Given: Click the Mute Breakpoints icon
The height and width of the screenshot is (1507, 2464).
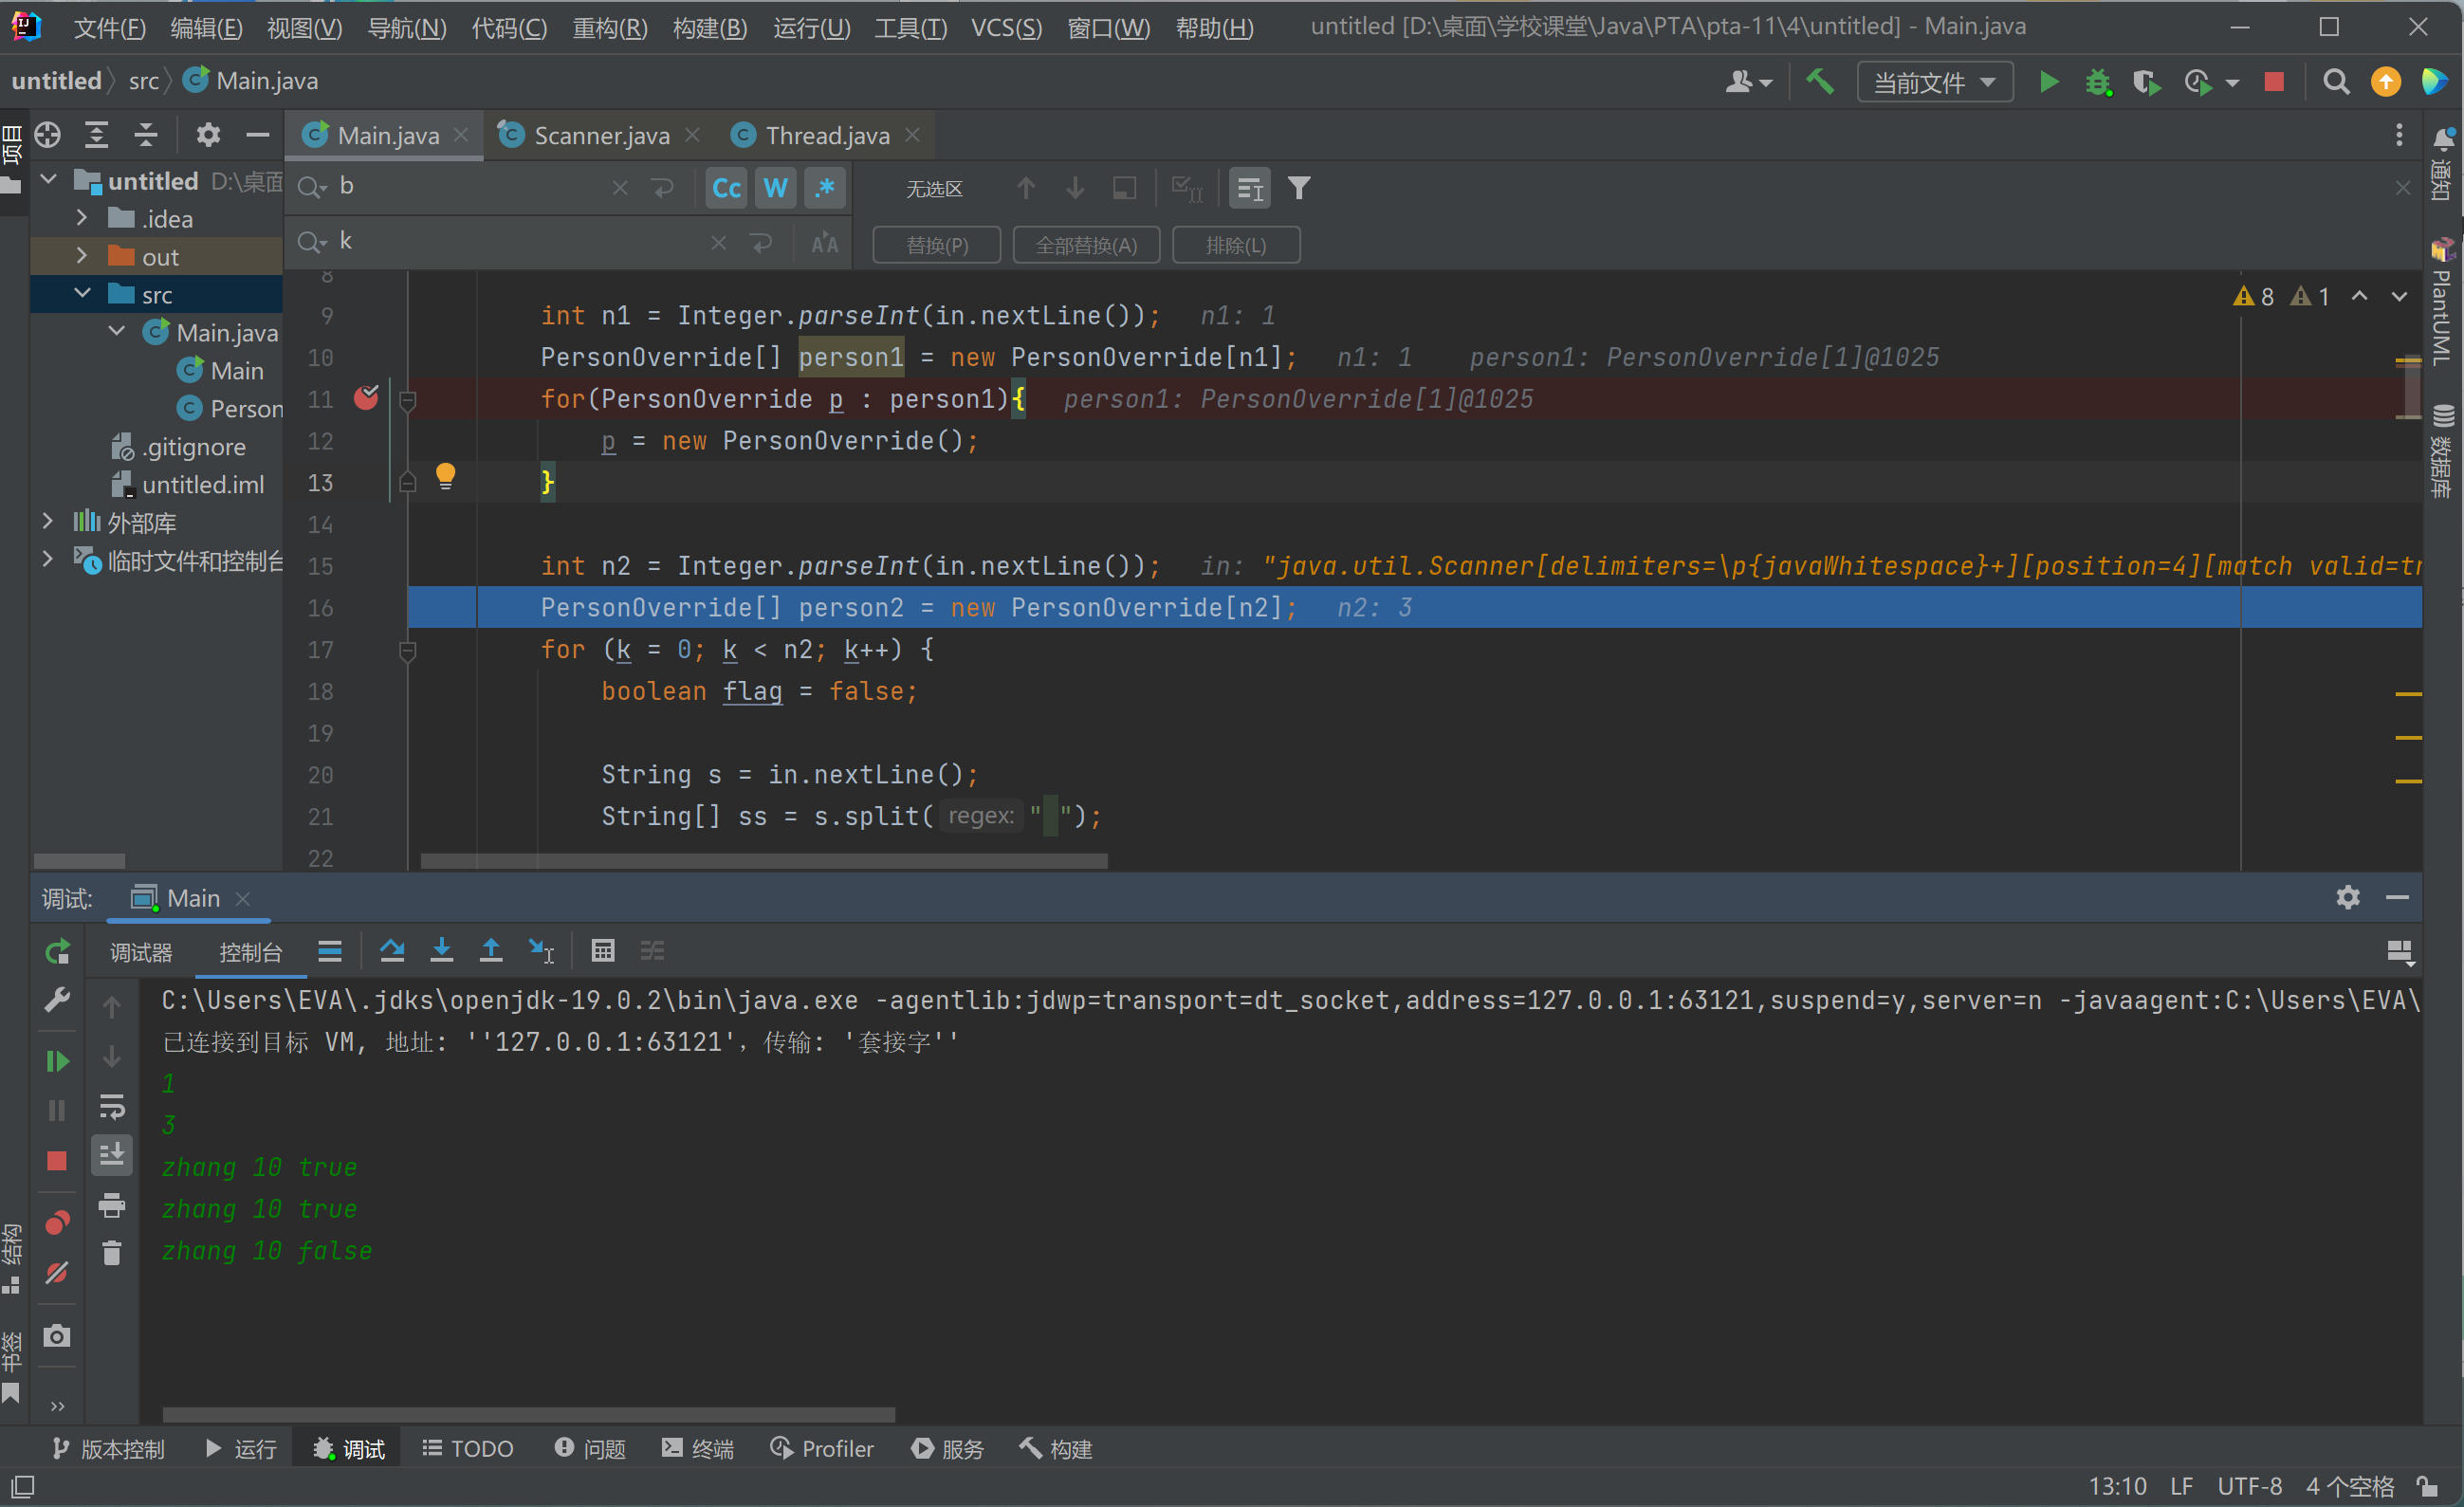Looking at the screenshot, I should coord(57,1273).
